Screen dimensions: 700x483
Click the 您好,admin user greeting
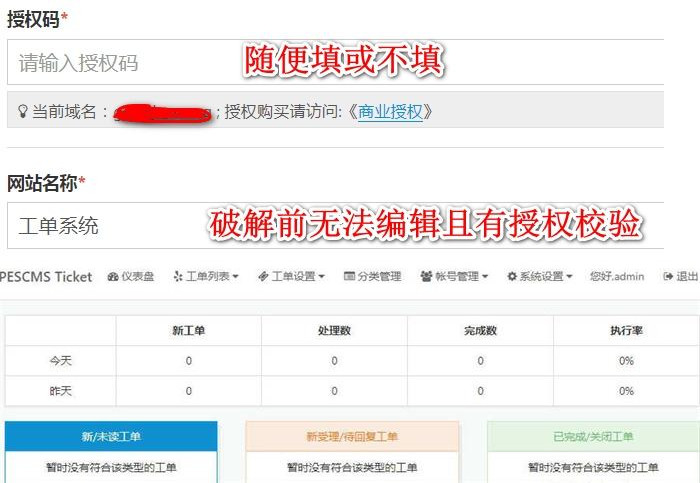point(617,277)
